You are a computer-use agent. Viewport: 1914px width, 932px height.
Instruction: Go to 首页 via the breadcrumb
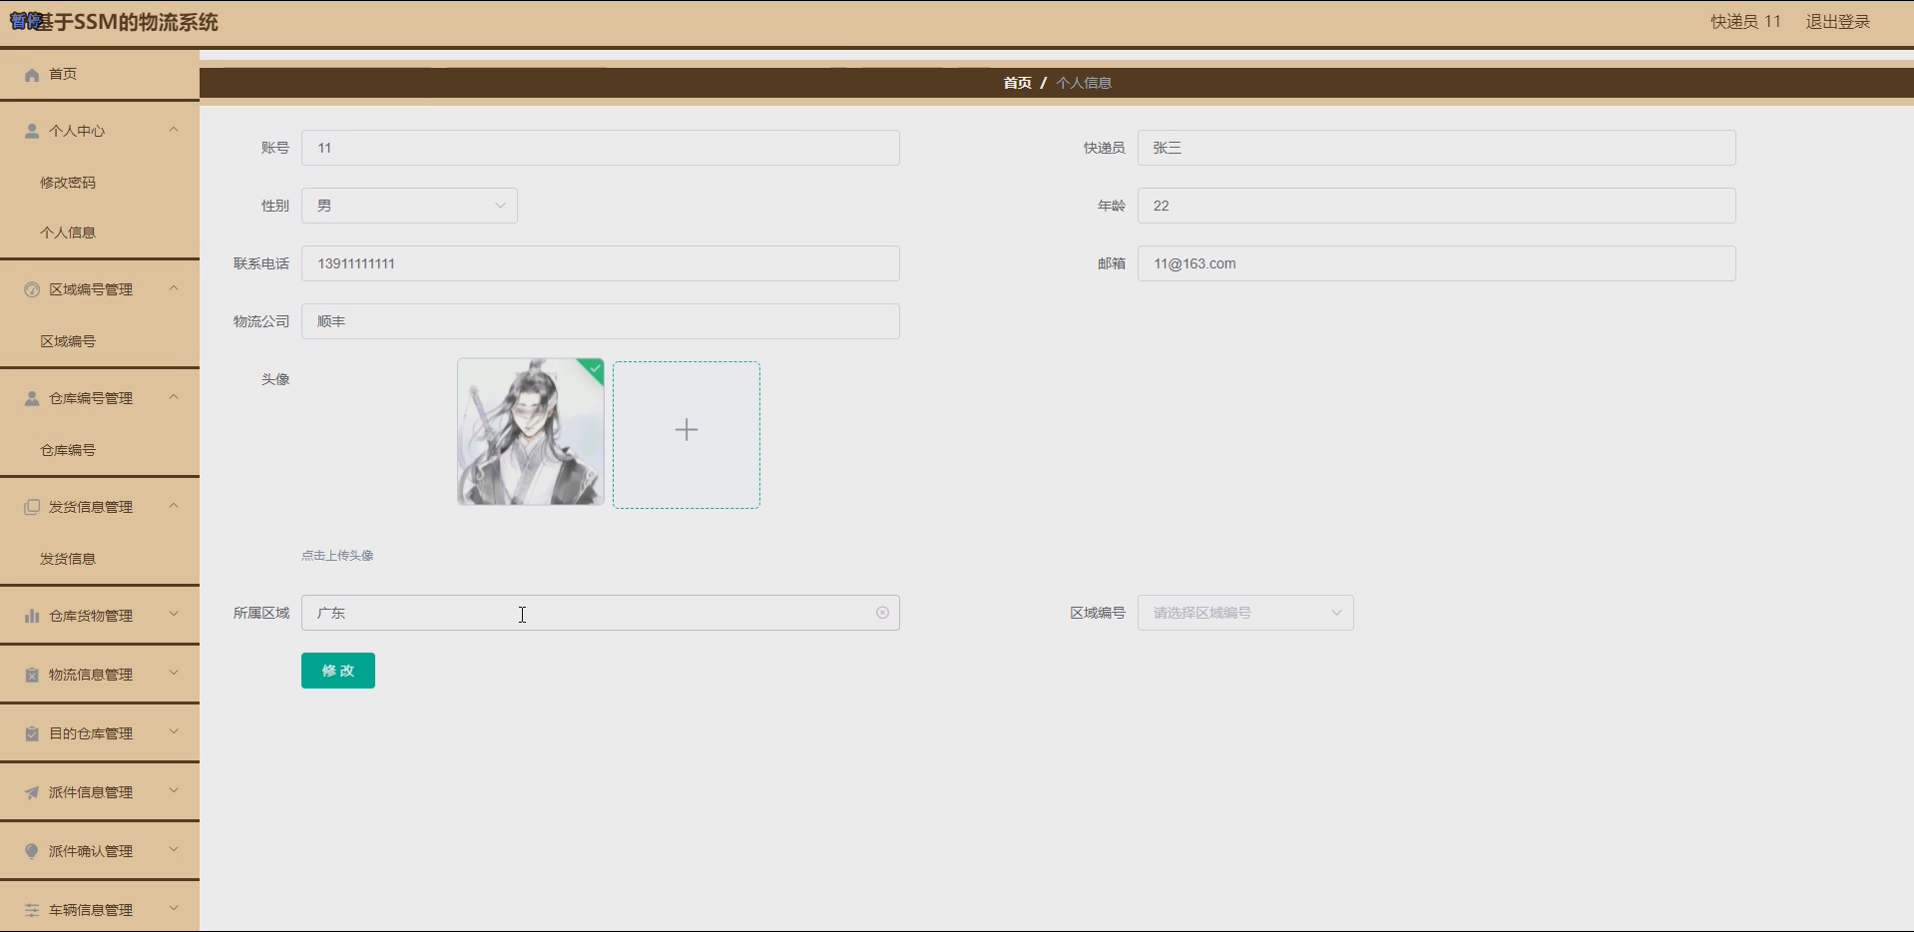tap(1016, 82)
